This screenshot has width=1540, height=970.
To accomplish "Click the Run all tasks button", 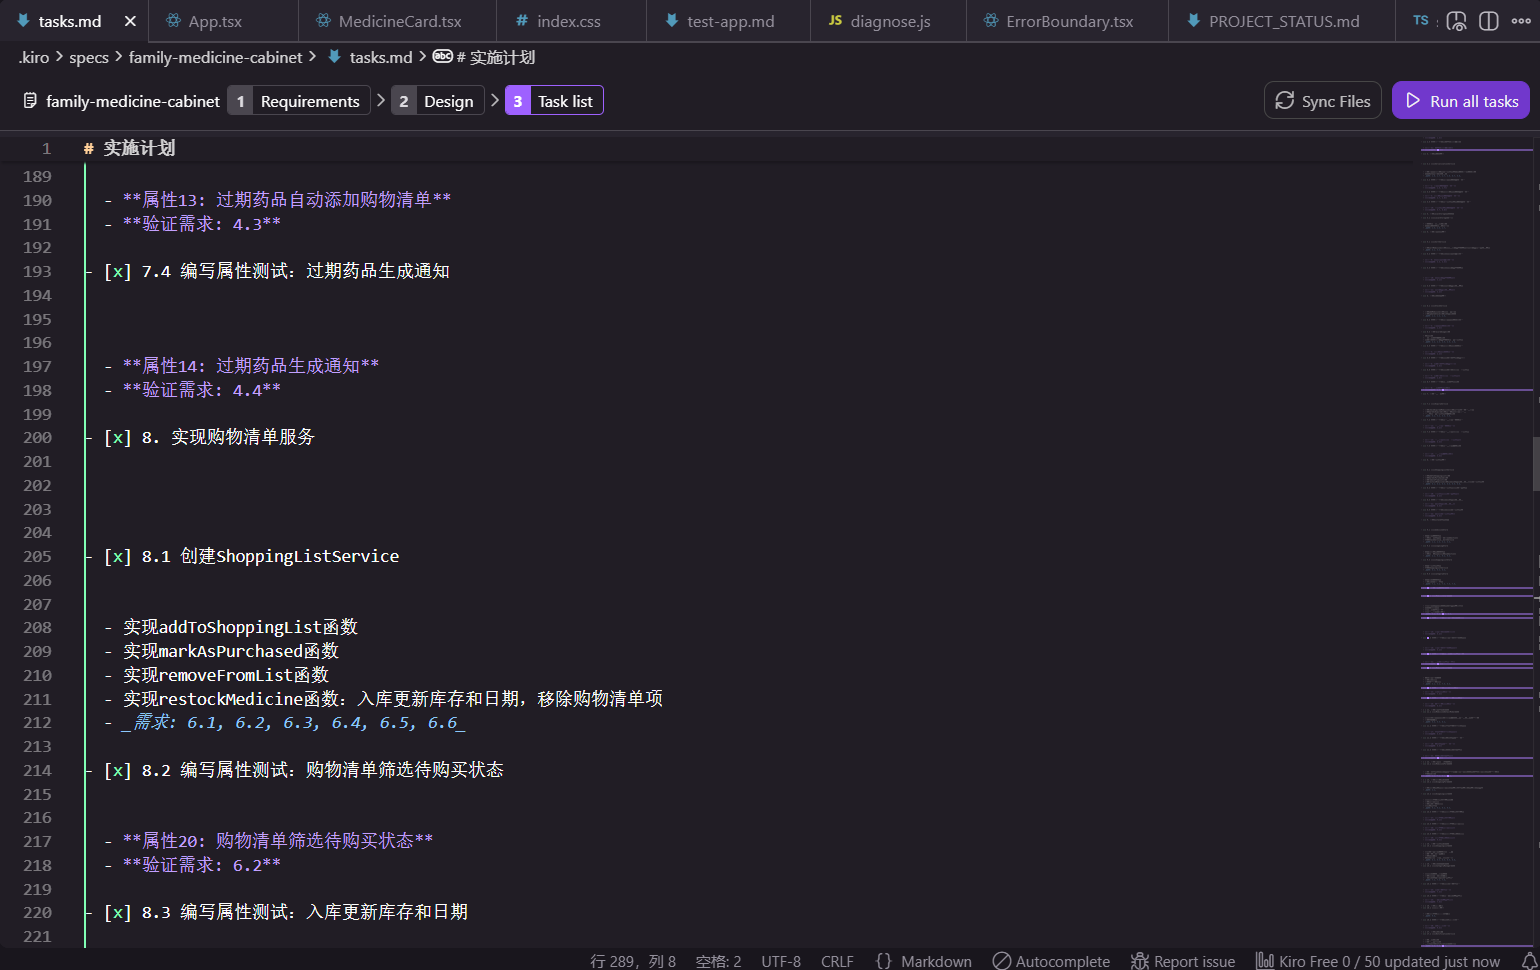I will point(1461,101).
